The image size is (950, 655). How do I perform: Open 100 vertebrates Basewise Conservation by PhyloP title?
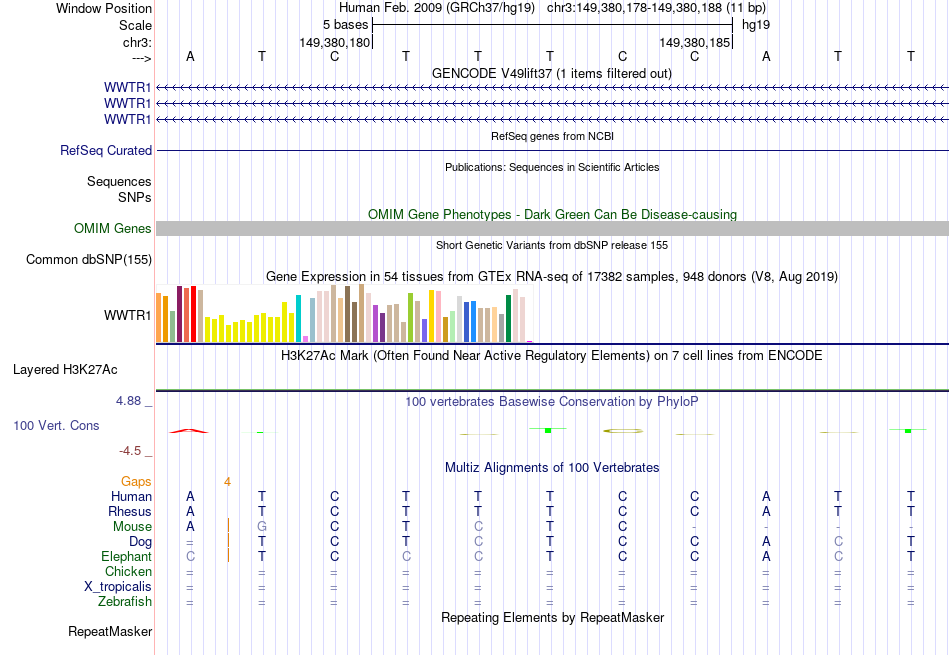tap(551, 402)
